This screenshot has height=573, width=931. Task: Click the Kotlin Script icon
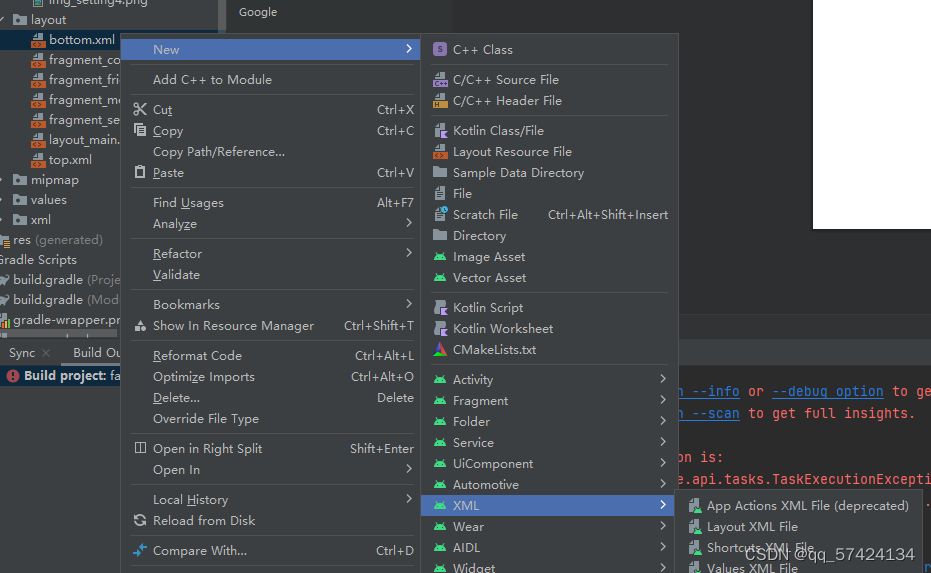(x=440, y=308)
